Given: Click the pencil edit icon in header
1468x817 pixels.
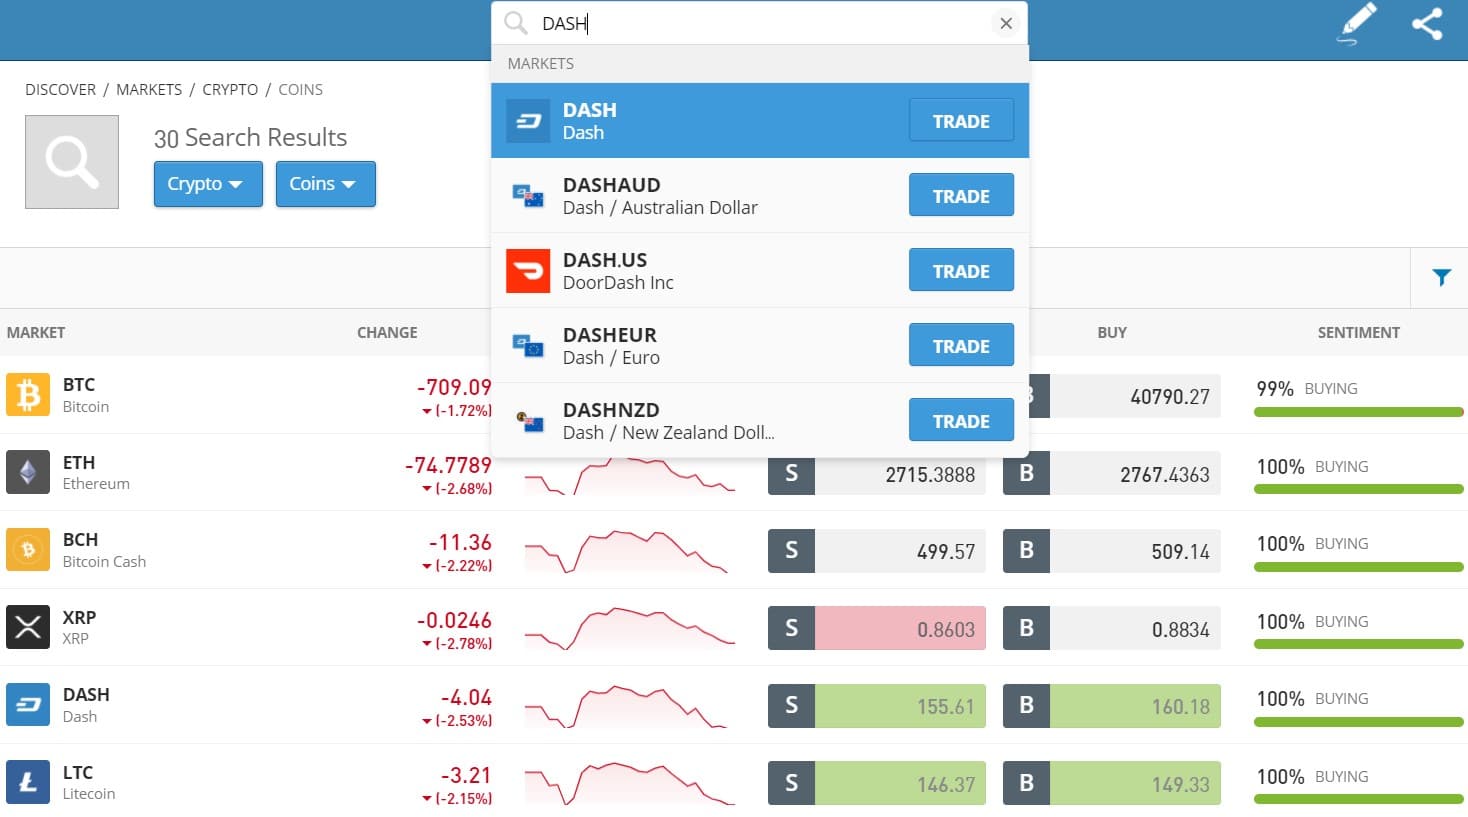Looking at the screenshot, I should [x=1357, y=24].
